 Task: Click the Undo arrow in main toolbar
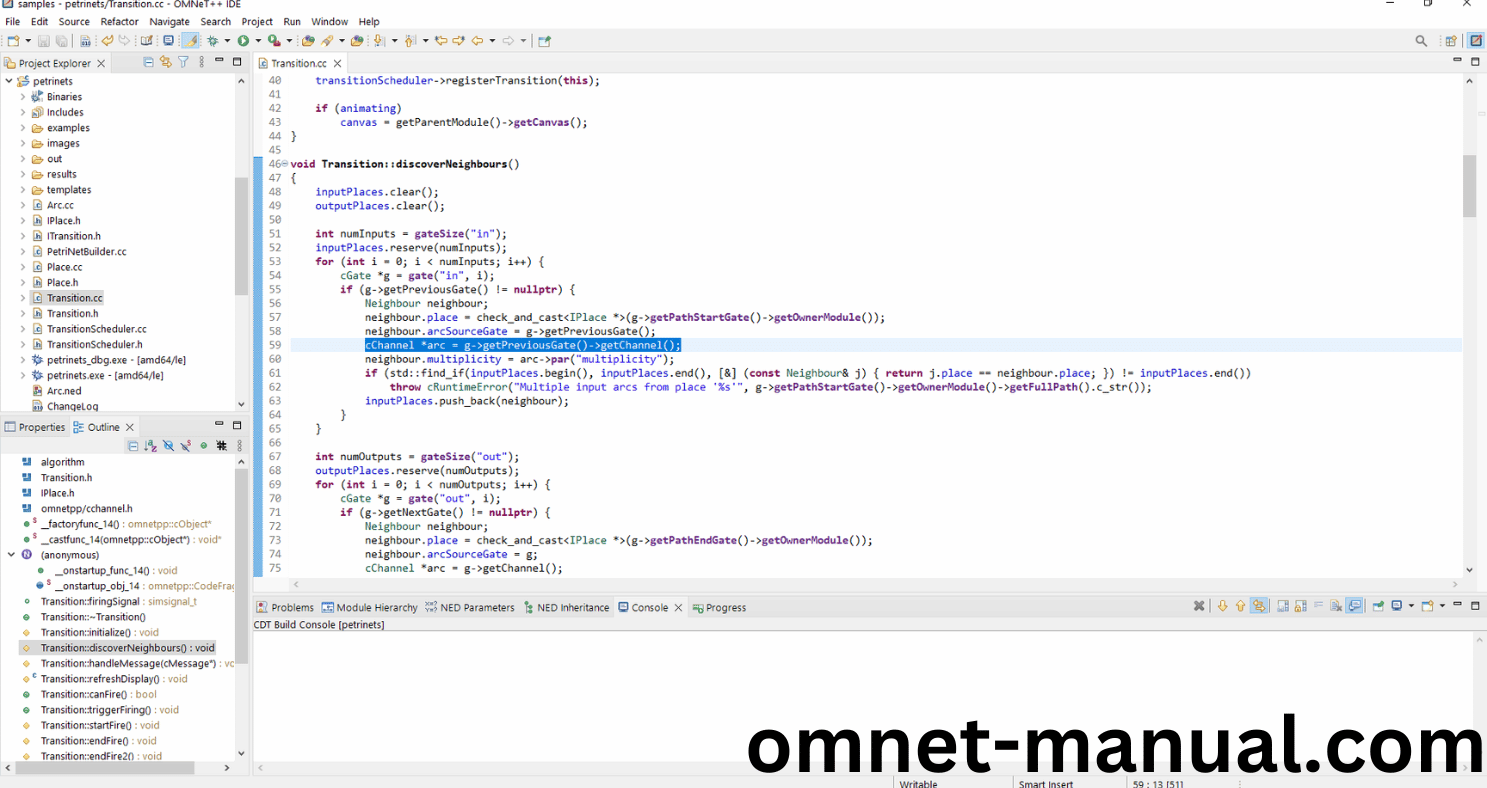coord(107,41)
